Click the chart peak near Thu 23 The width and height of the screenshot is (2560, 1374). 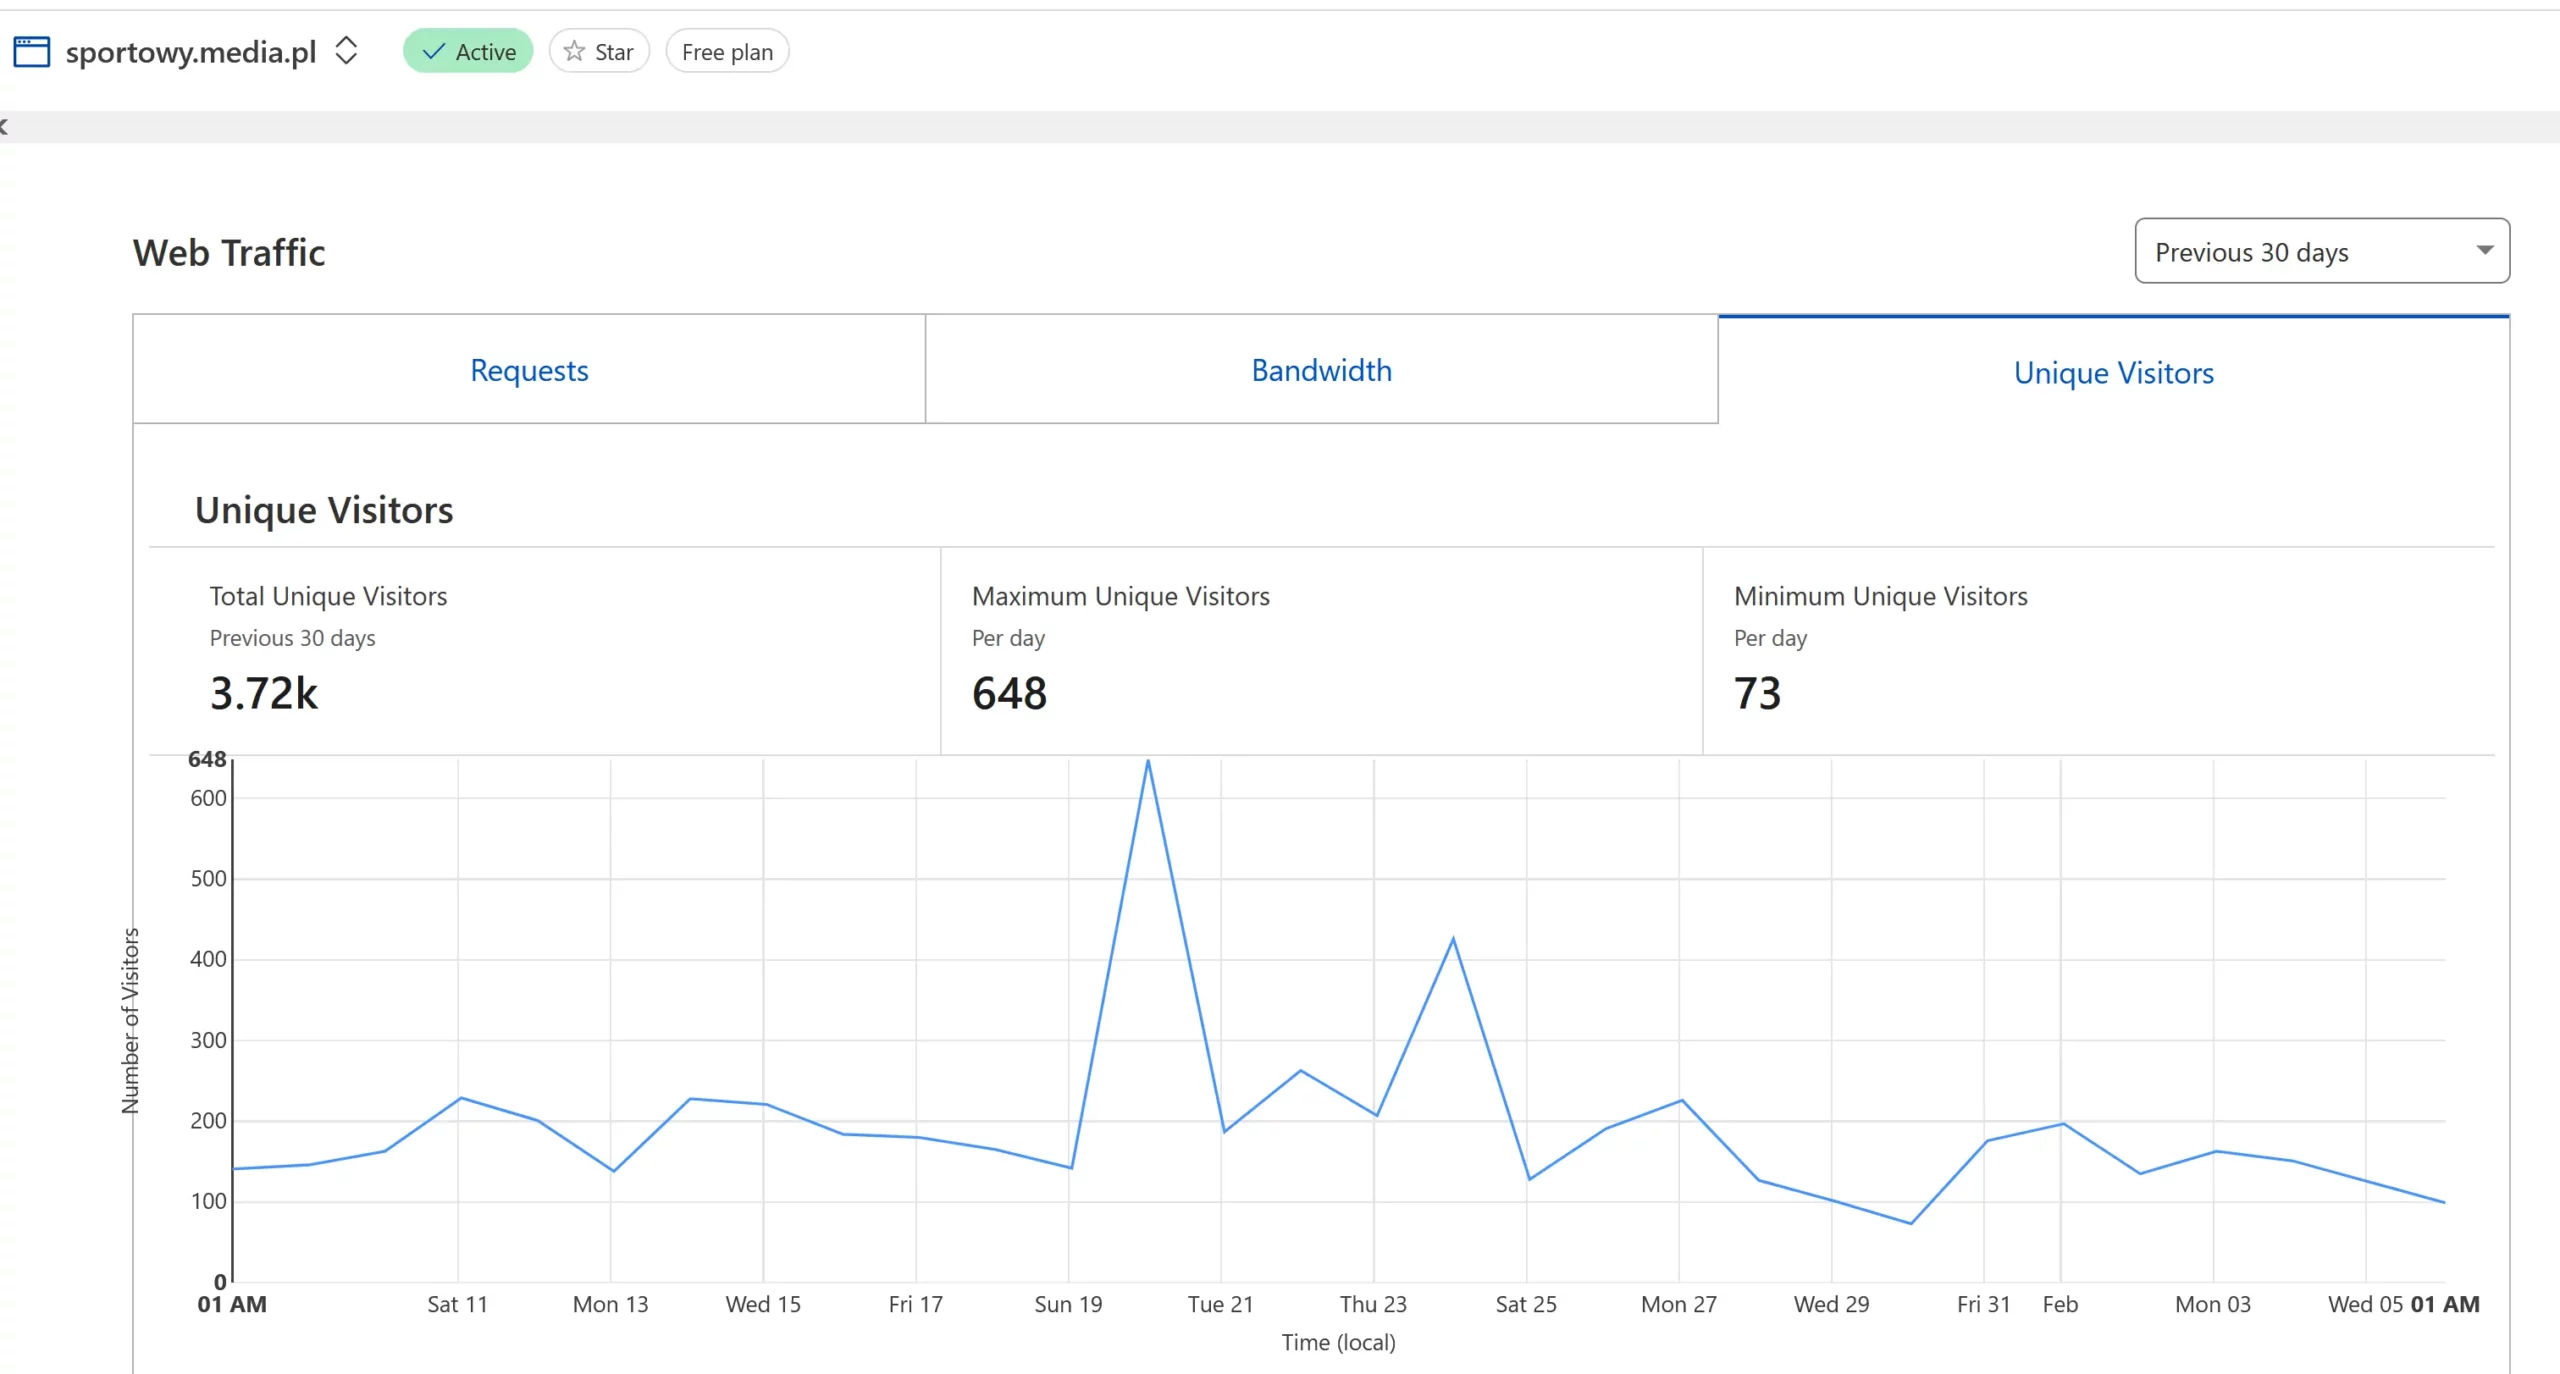coord(1452,938)
